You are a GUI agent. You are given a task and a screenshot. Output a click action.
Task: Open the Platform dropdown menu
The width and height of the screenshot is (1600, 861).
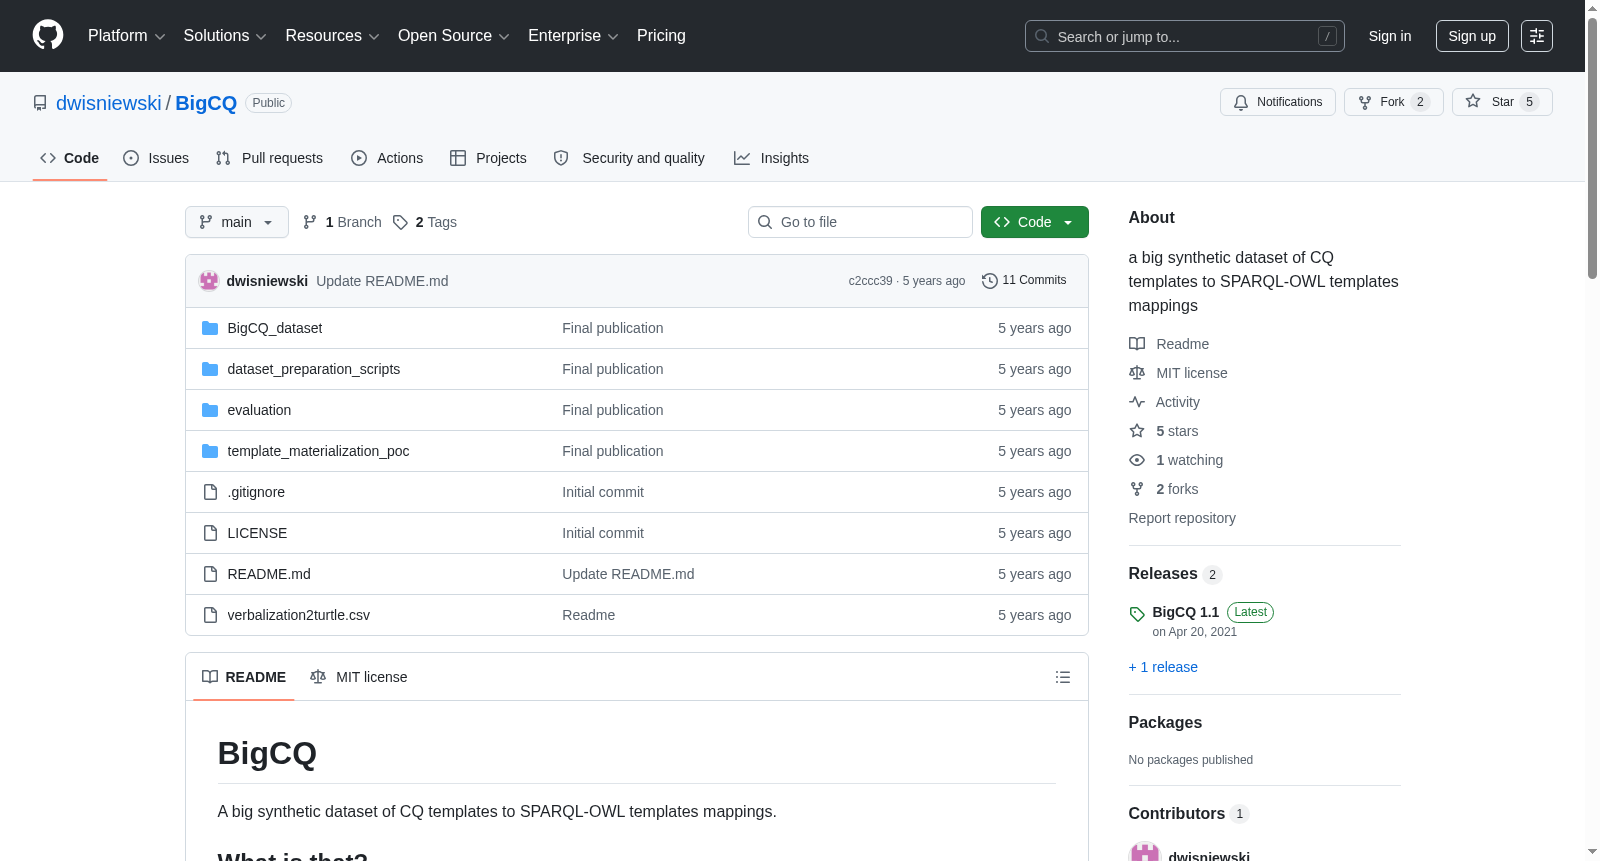point(126,36)
